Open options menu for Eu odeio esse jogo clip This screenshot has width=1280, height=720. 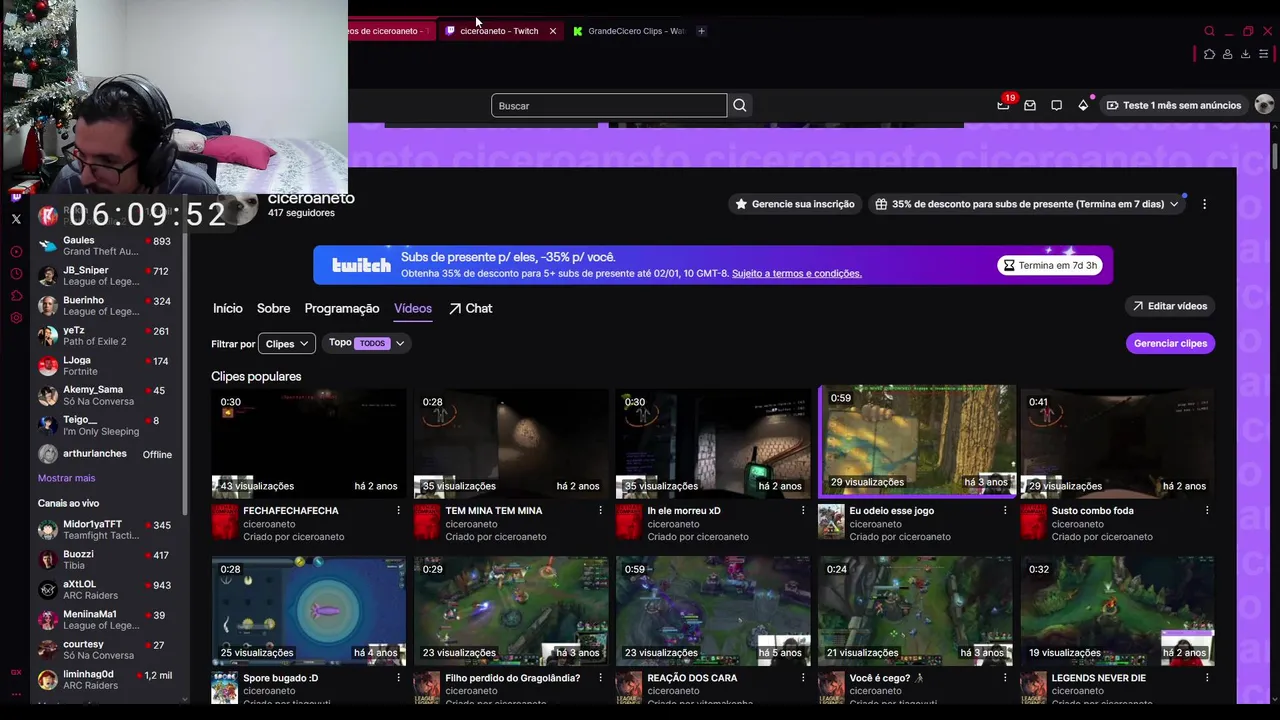tap(1005, 511)
